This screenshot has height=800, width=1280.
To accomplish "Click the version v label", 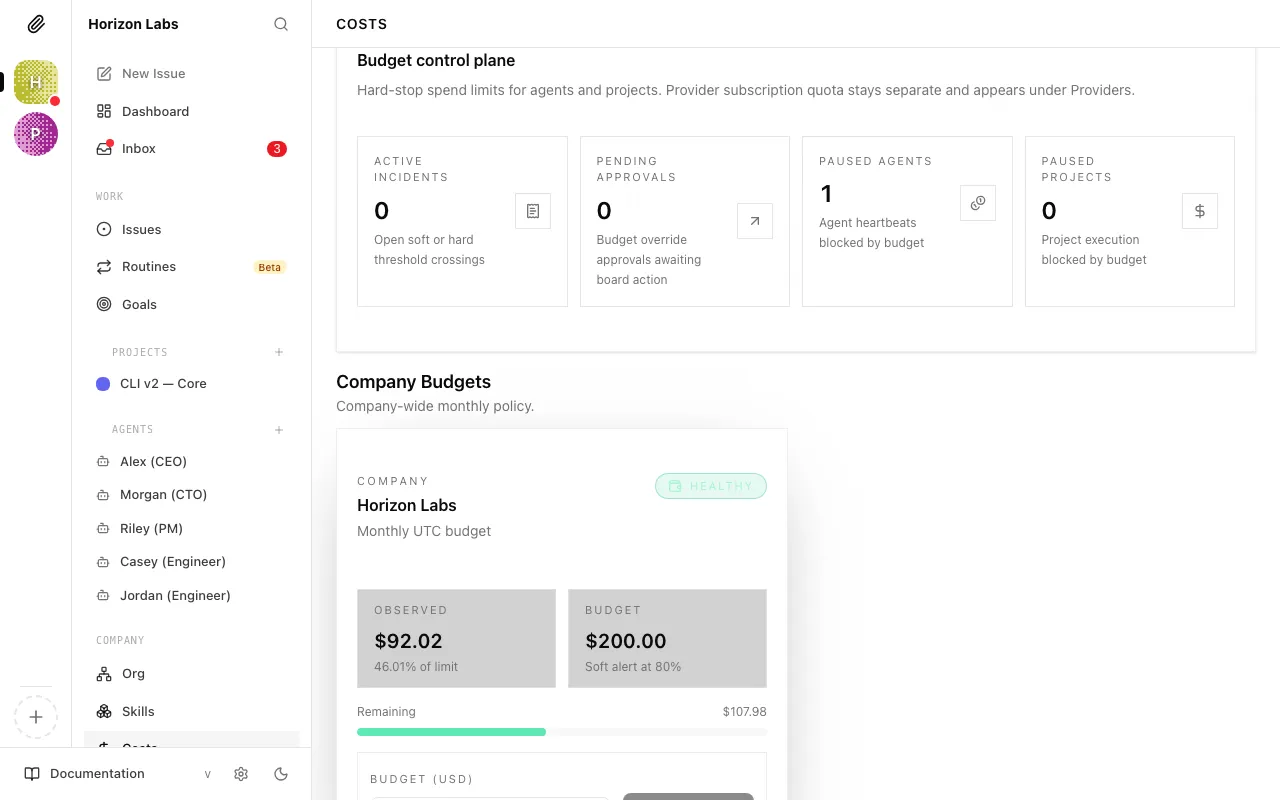I will pyautogui.click(x=208, y=774).
